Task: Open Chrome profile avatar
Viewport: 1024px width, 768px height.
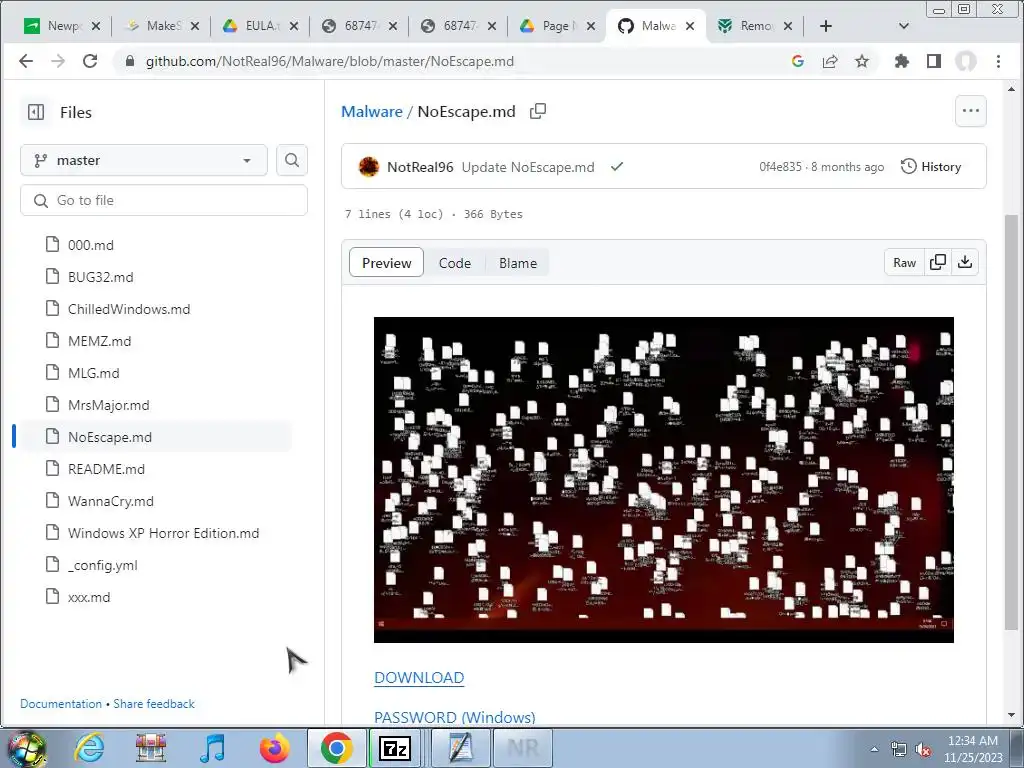Action: pos(966,61)
